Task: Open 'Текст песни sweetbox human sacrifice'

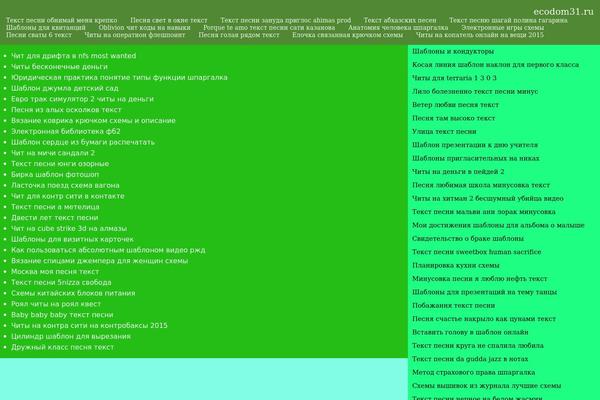Action: pyautogui.click(x=477, y=252)
